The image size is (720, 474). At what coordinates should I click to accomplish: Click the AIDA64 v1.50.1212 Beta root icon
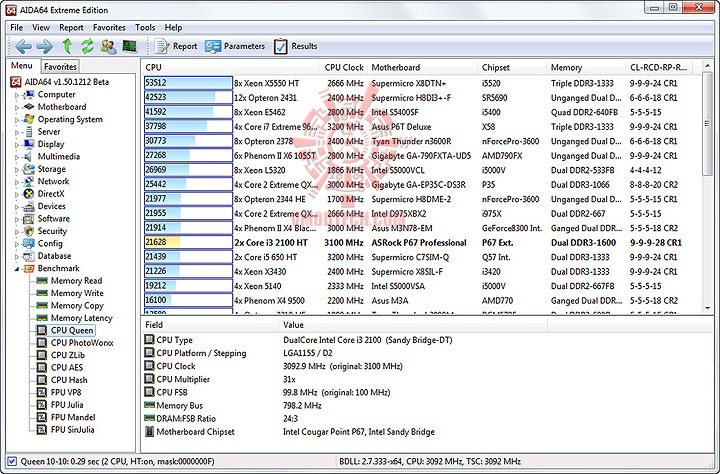click(x=16, y=82)
